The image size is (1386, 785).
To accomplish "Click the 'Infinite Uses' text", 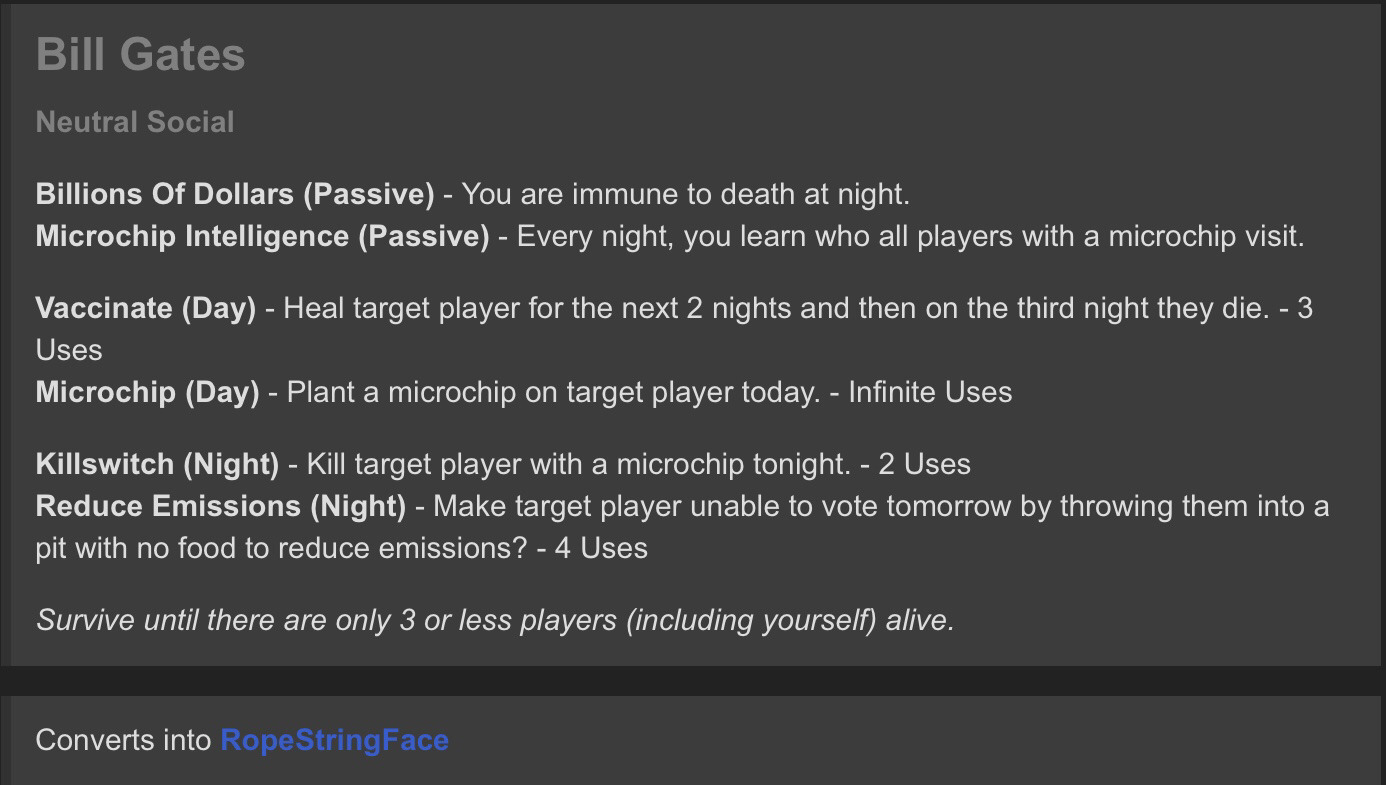I will pyautogui.click(x=930, y=392).
